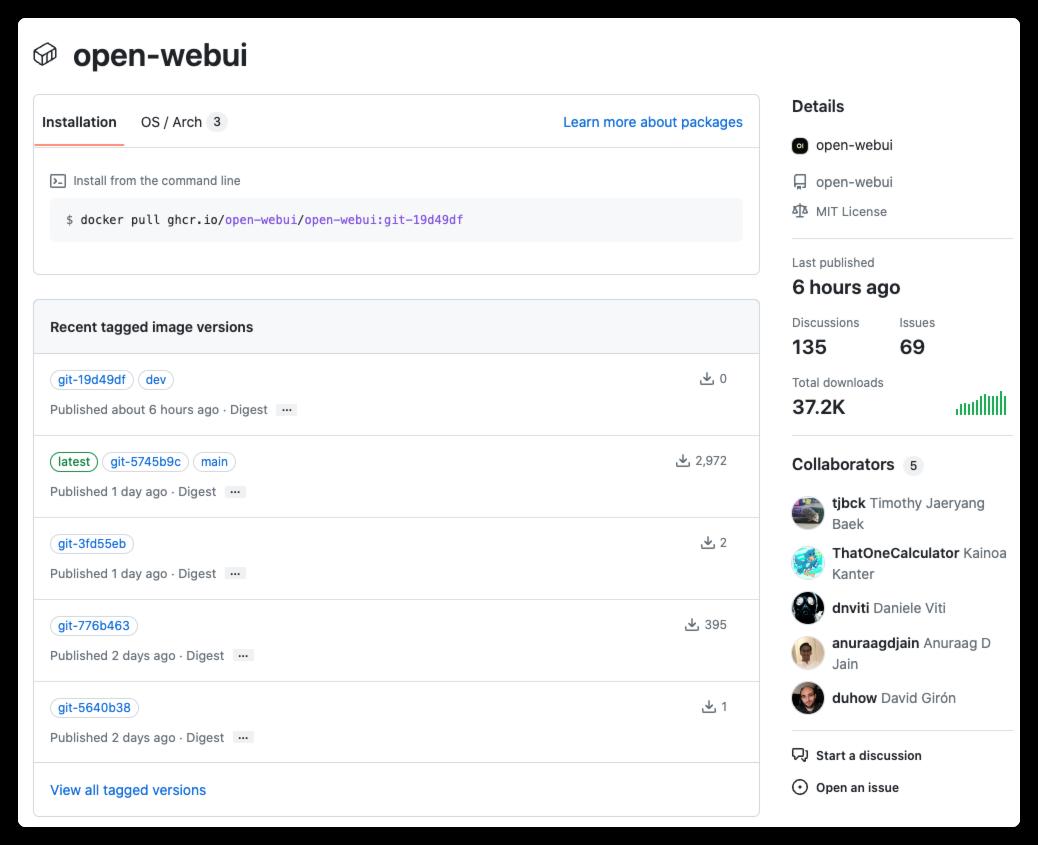
Task: Click the package box icon beside title
Action: [45, 55]
